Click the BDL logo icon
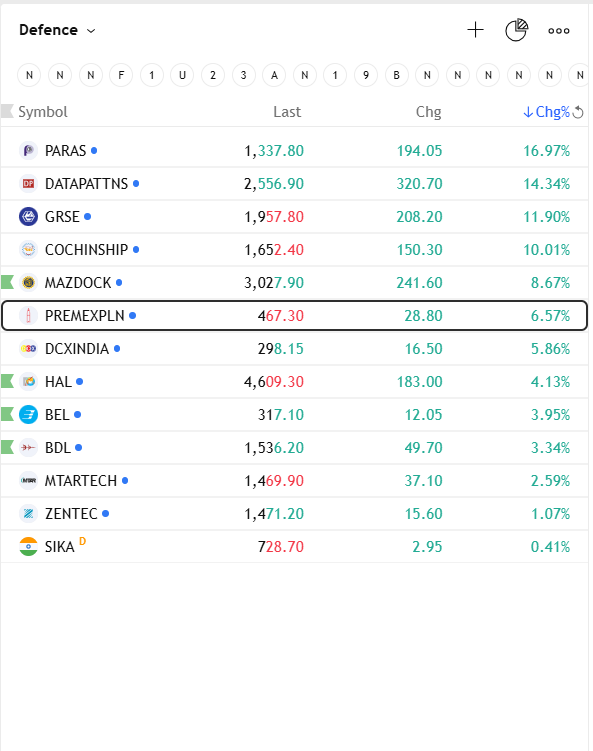This screenshot has width=593, height=751. [x=28, y=447]
